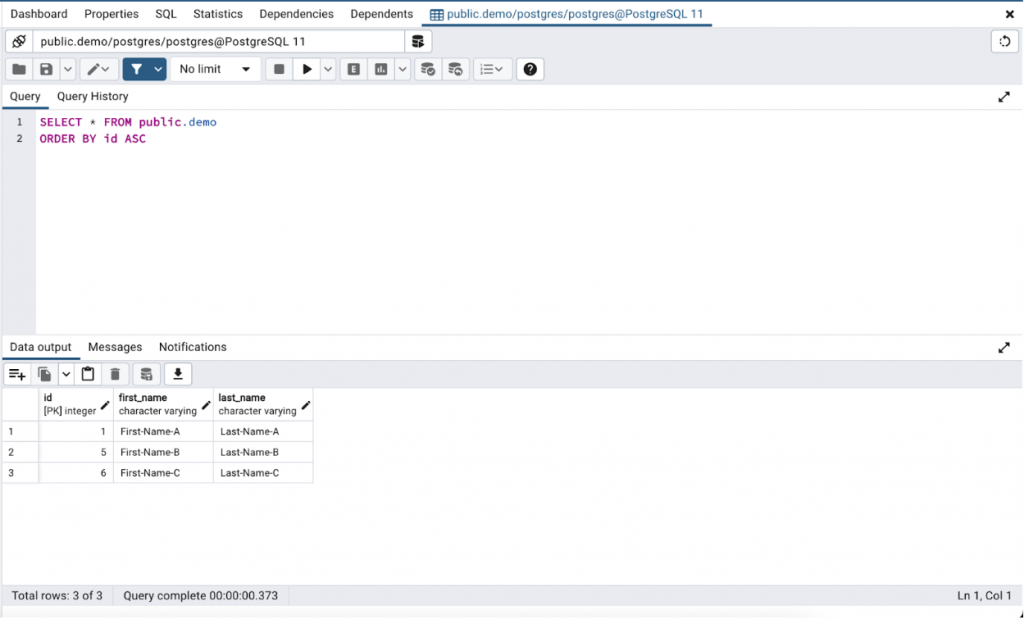
Task: Go to the Dashboard tab
Action: (39, 14)
